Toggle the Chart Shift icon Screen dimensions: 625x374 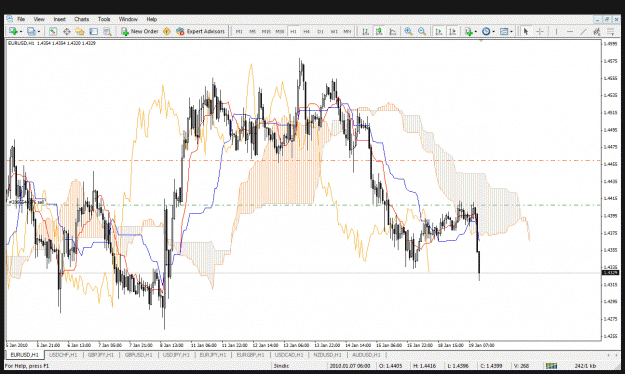(452, 31)
